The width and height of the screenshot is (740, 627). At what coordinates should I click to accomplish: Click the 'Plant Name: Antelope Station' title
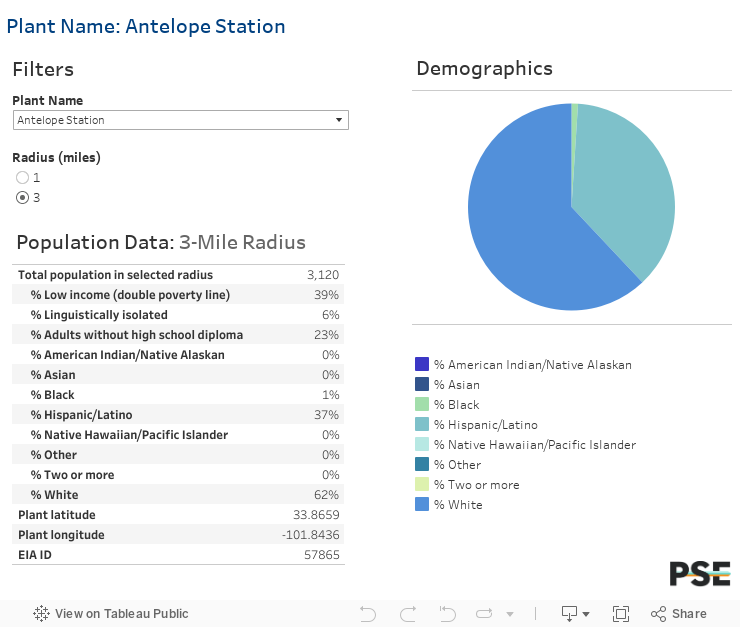tap(146, 26)
